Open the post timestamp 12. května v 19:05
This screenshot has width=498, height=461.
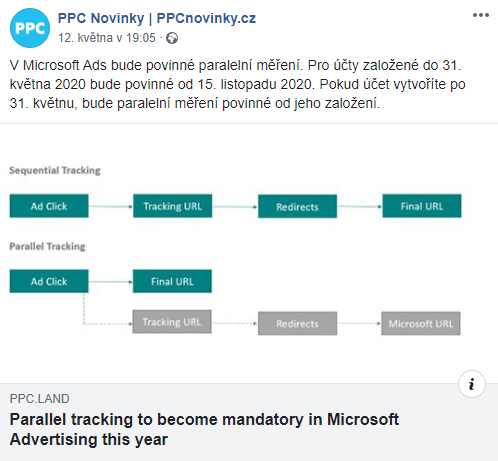(107, 38)
